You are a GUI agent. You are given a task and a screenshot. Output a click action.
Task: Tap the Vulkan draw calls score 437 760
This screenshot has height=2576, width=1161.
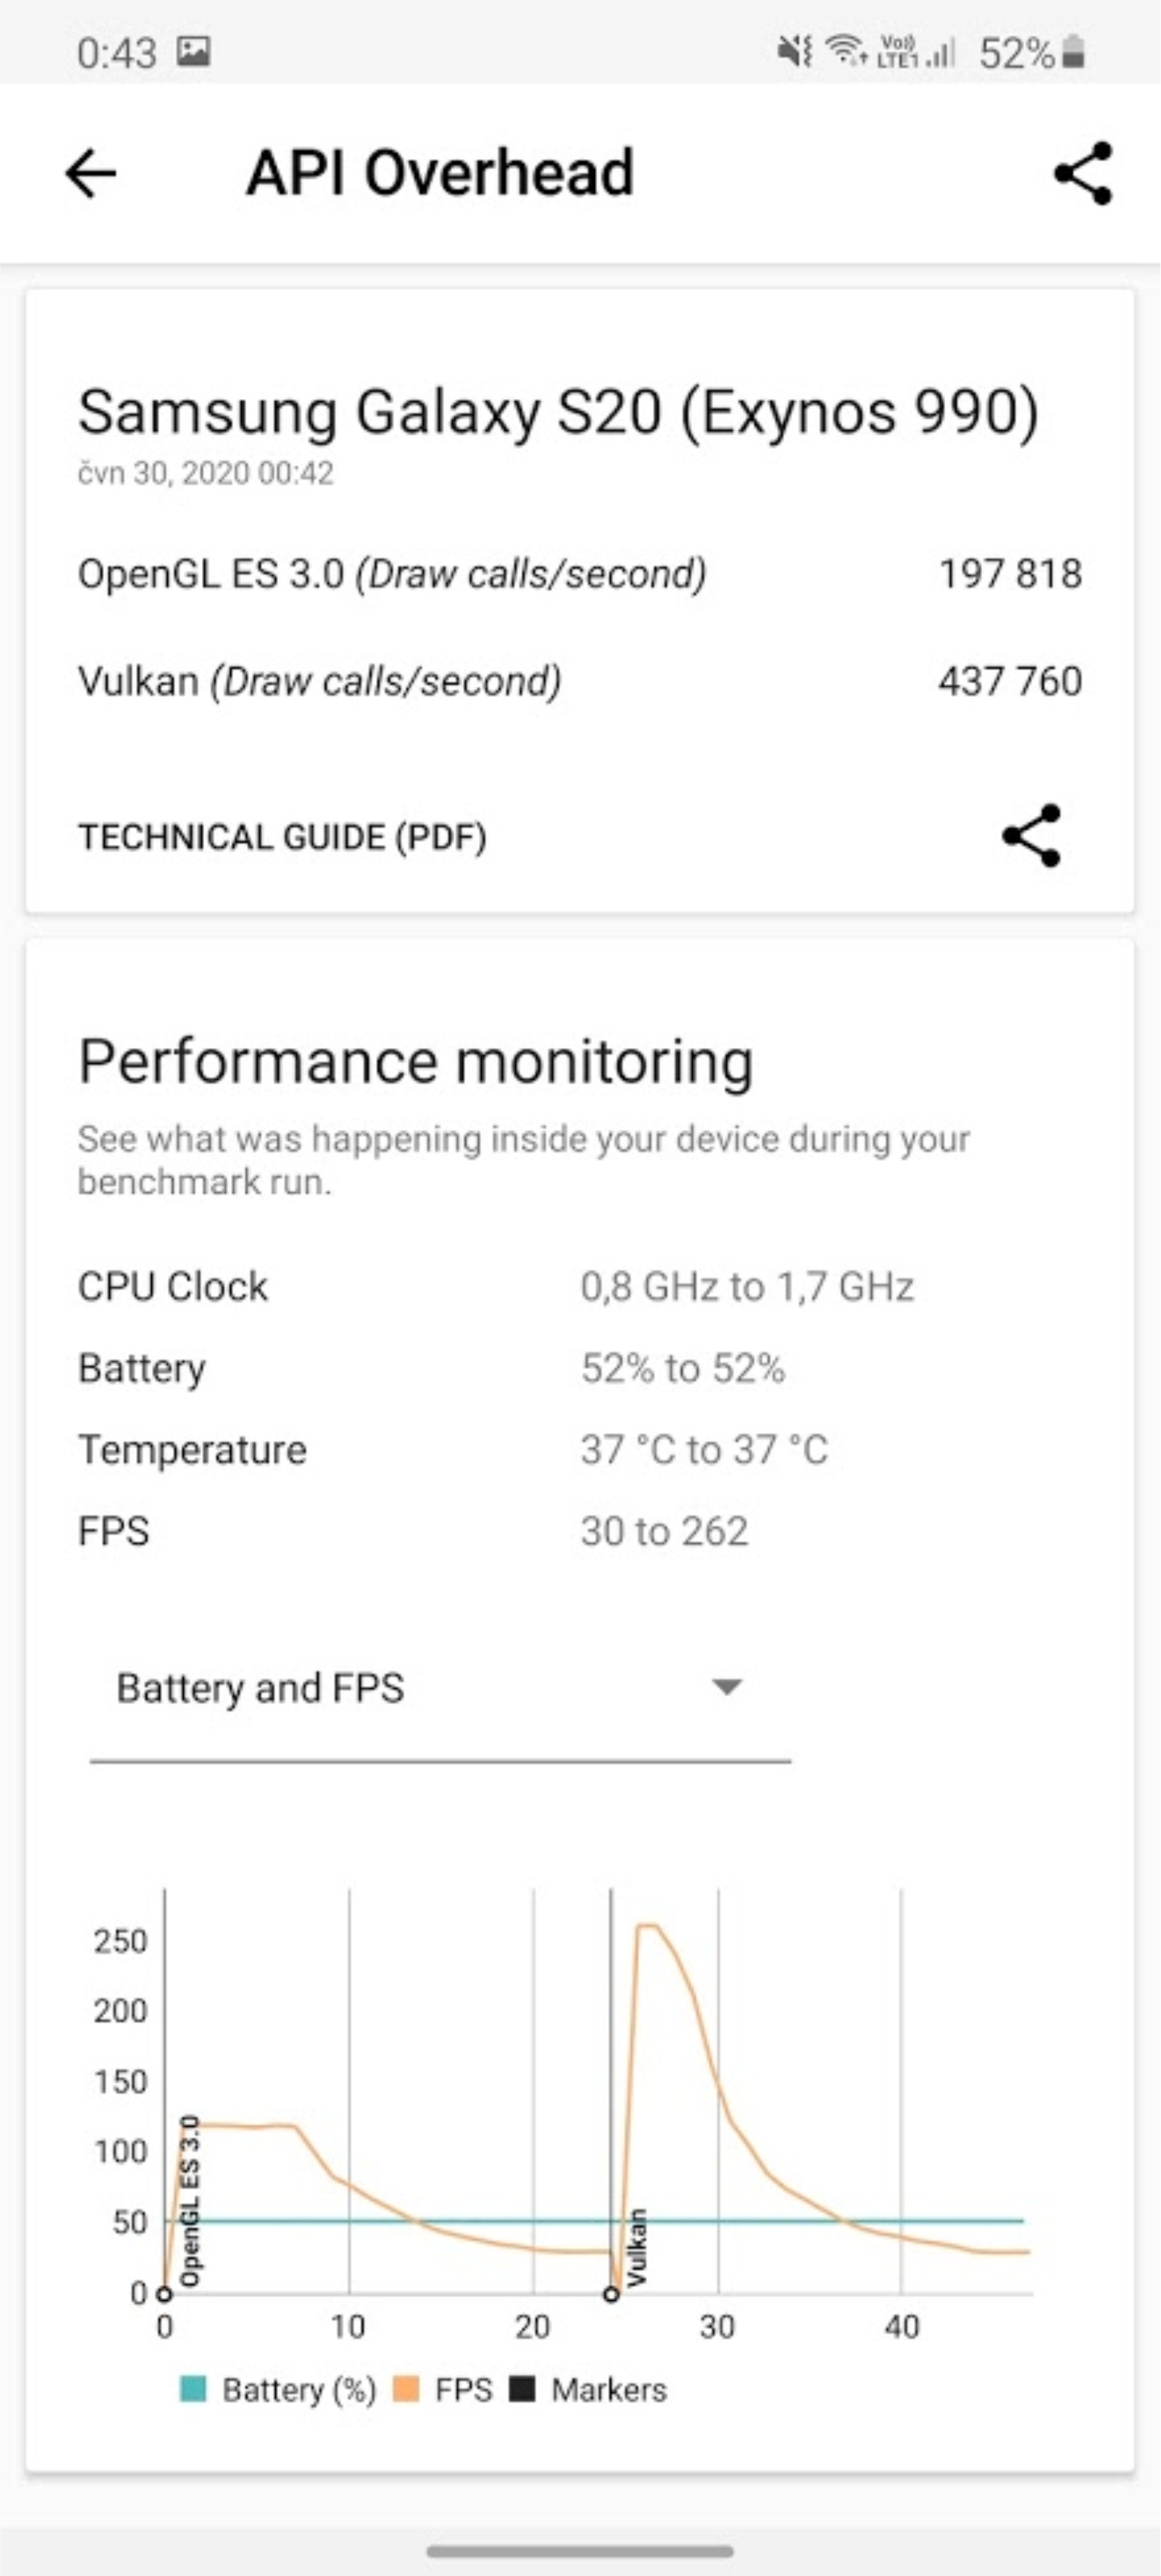pos(1009,681)
